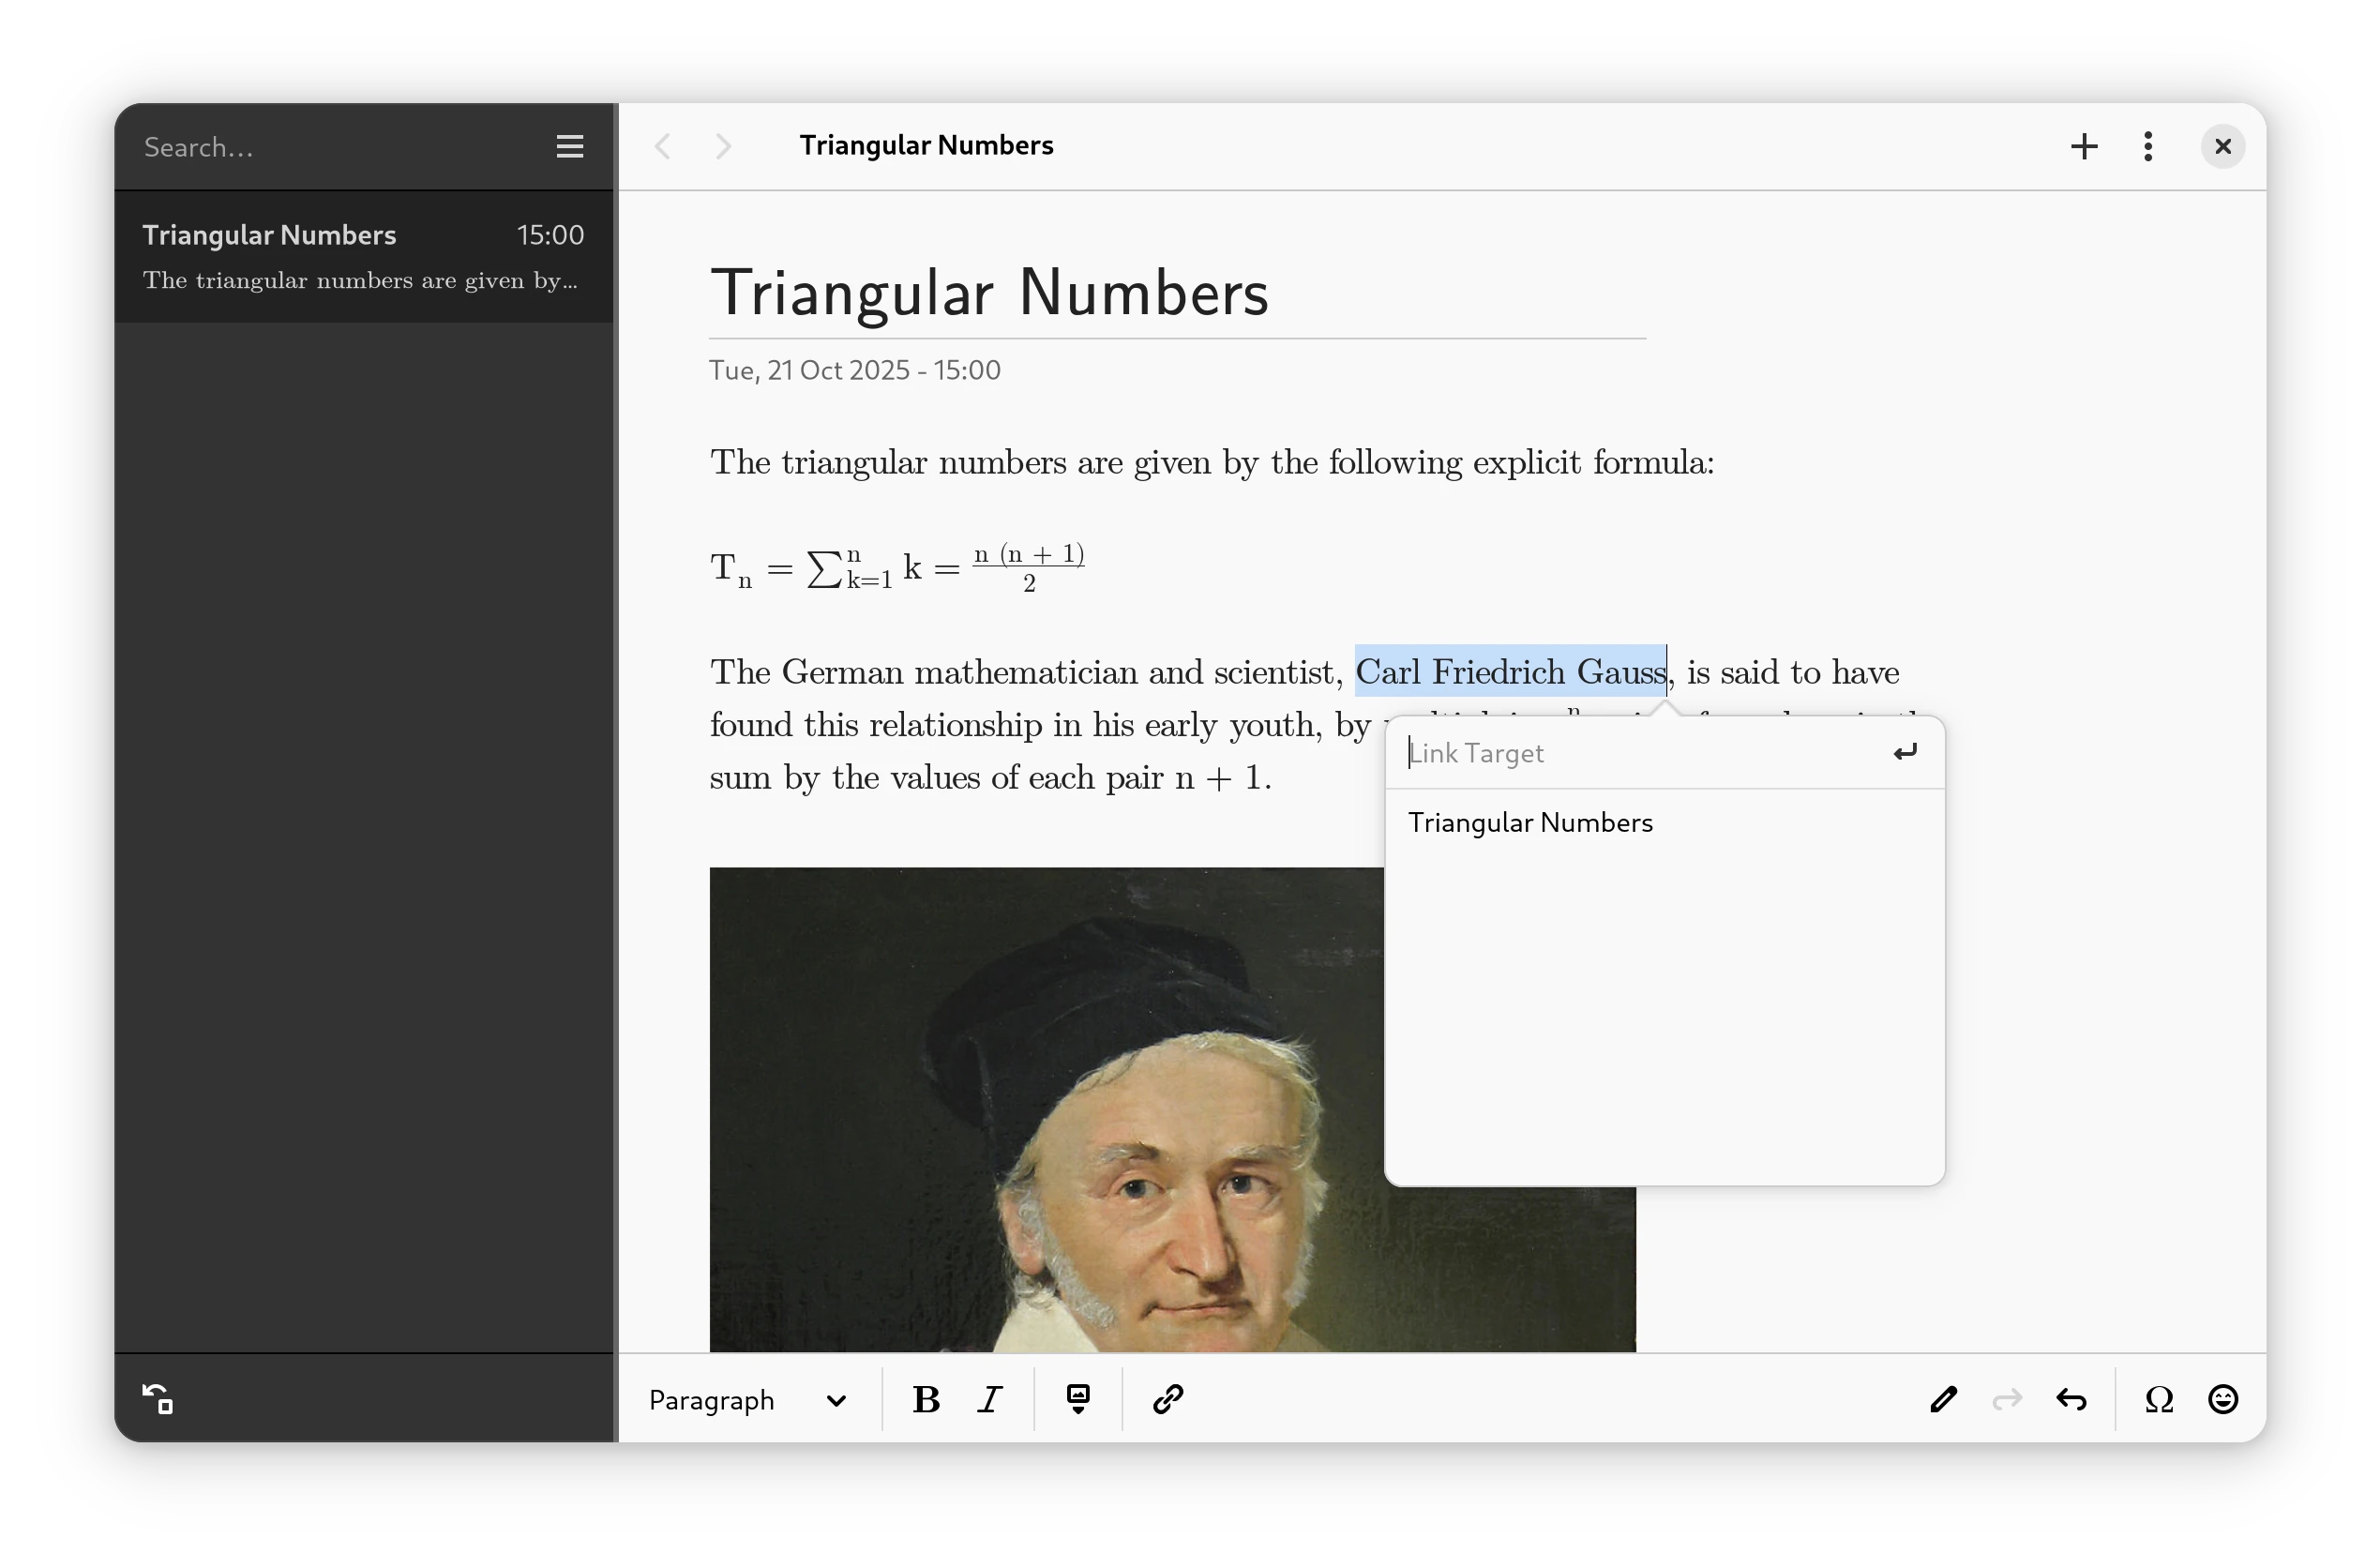Image resolution: width=2380 pixels, height=1568 pixels.
Task: Open Triangular Numbers note in sidebar
Action: [x=362, y=256]
